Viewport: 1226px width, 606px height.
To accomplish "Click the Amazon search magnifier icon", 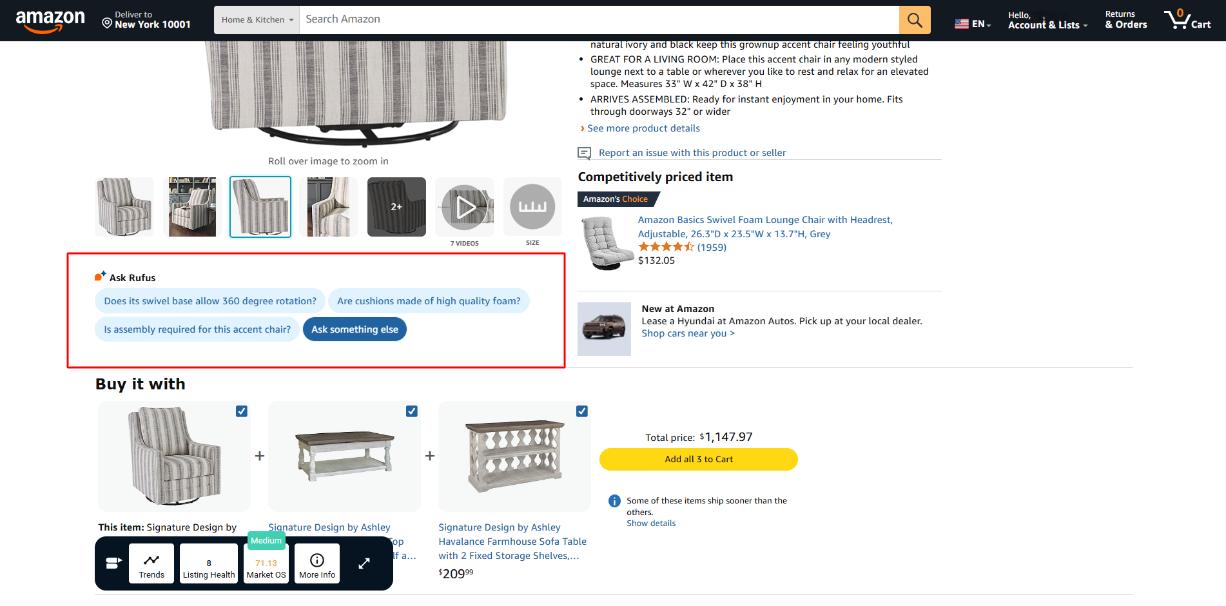I will coord(913,19).
